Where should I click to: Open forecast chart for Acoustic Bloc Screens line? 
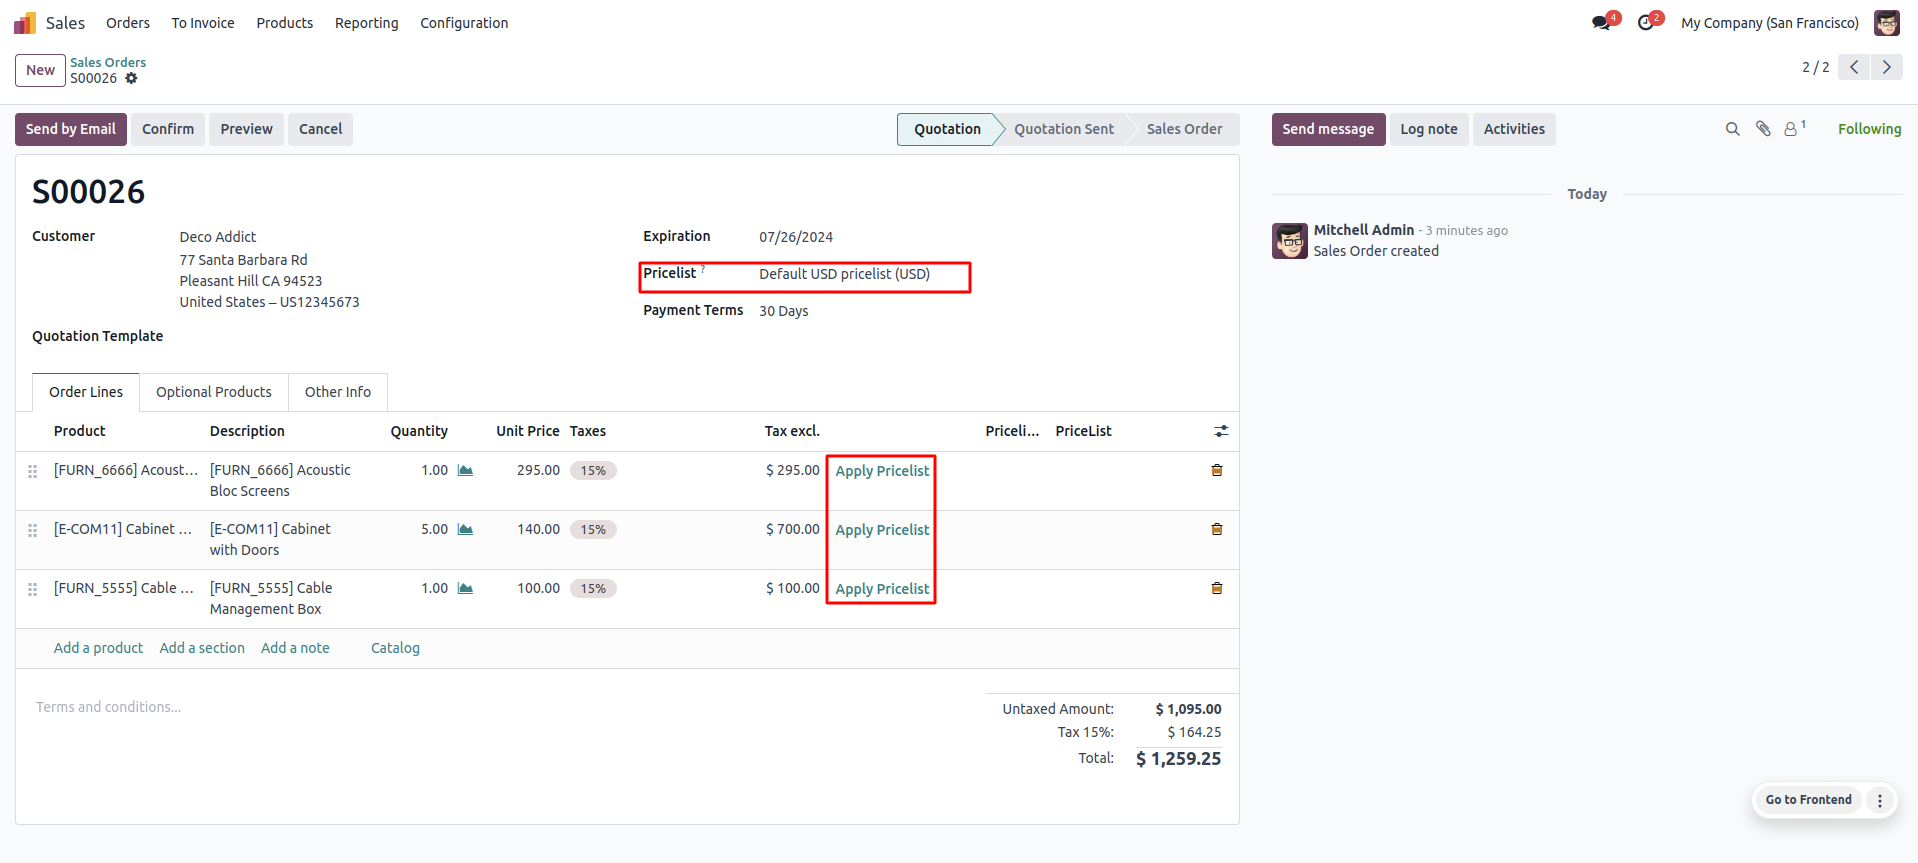click(x=465, y=470)
